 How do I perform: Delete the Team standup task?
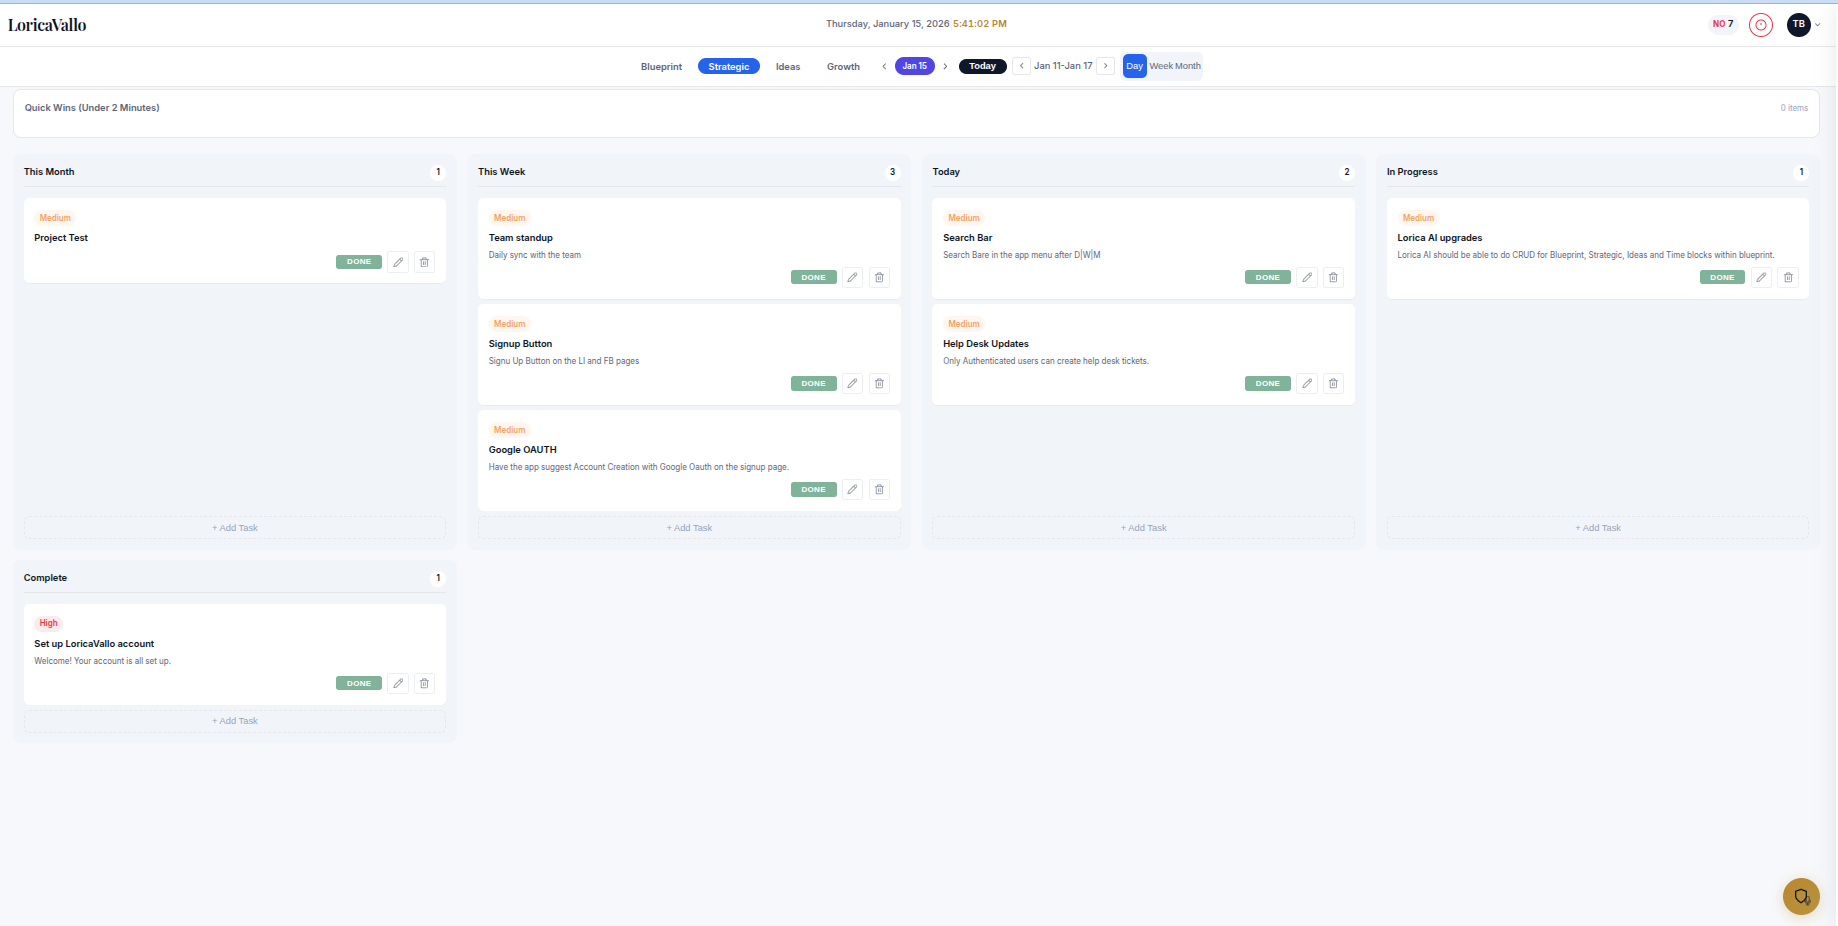click(x=879, y=277)
